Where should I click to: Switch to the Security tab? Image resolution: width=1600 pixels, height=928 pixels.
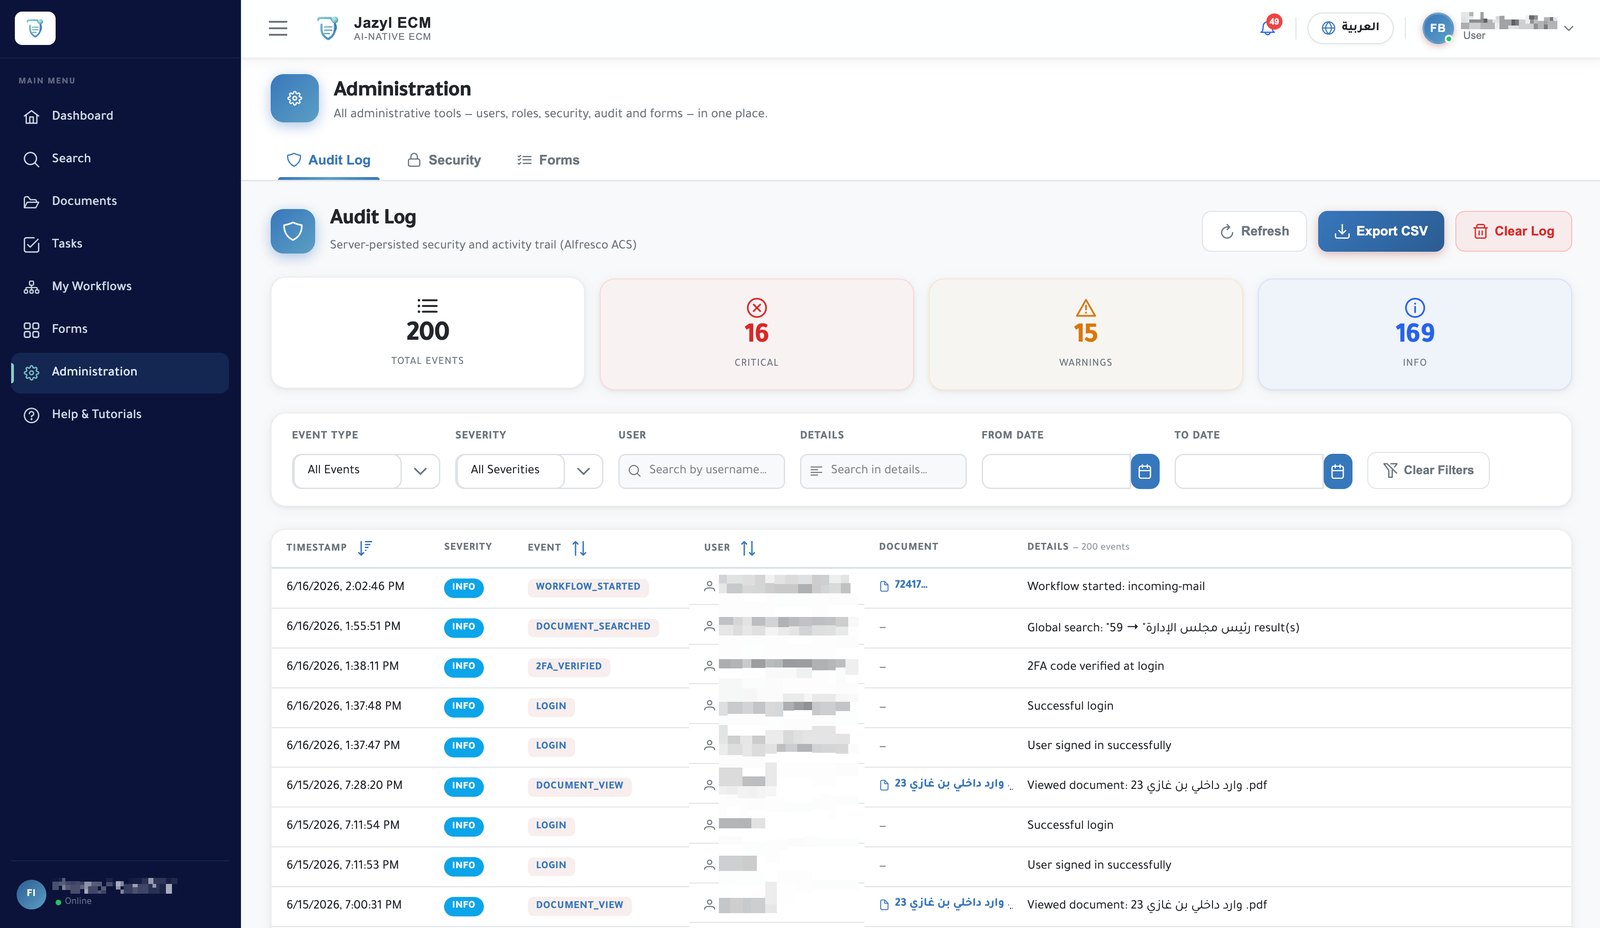pos(444,160)
